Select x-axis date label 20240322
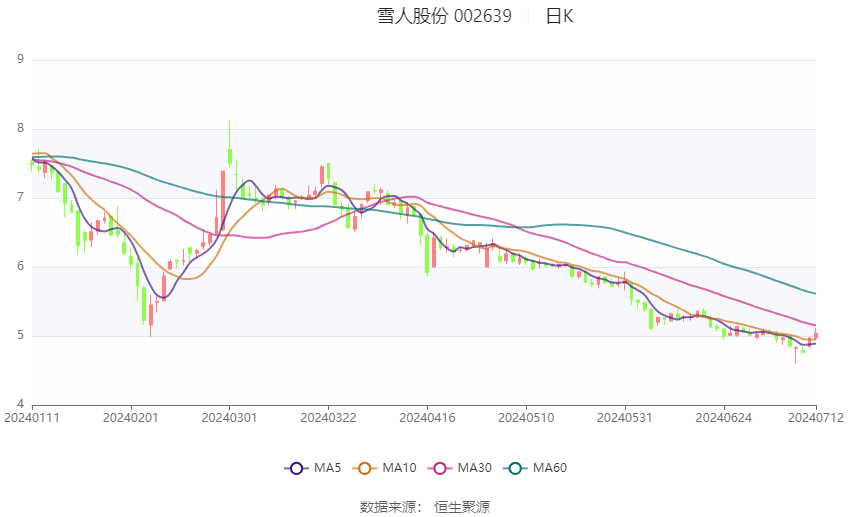The image size is (850, 517). point(329,418)
